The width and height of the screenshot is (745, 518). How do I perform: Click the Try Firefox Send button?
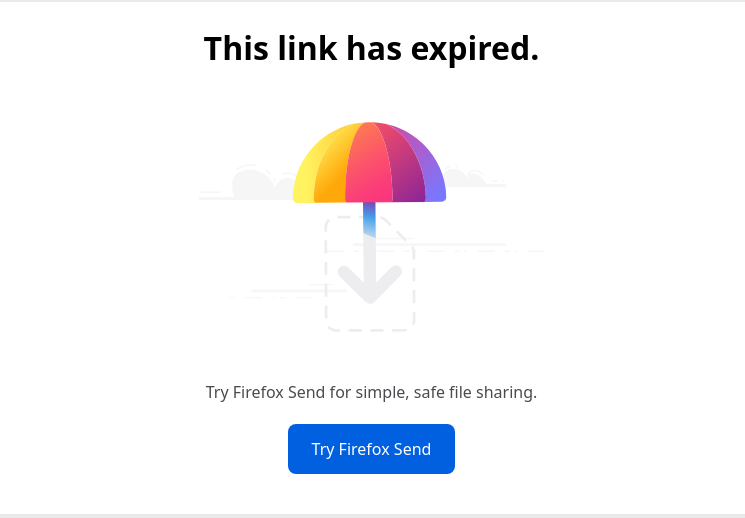[x=371, y=449]
